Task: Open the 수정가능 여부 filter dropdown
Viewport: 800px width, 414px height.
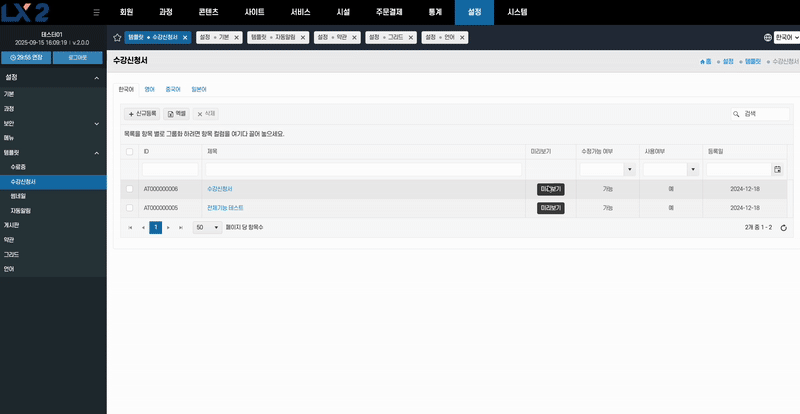Action: (629, 170)
